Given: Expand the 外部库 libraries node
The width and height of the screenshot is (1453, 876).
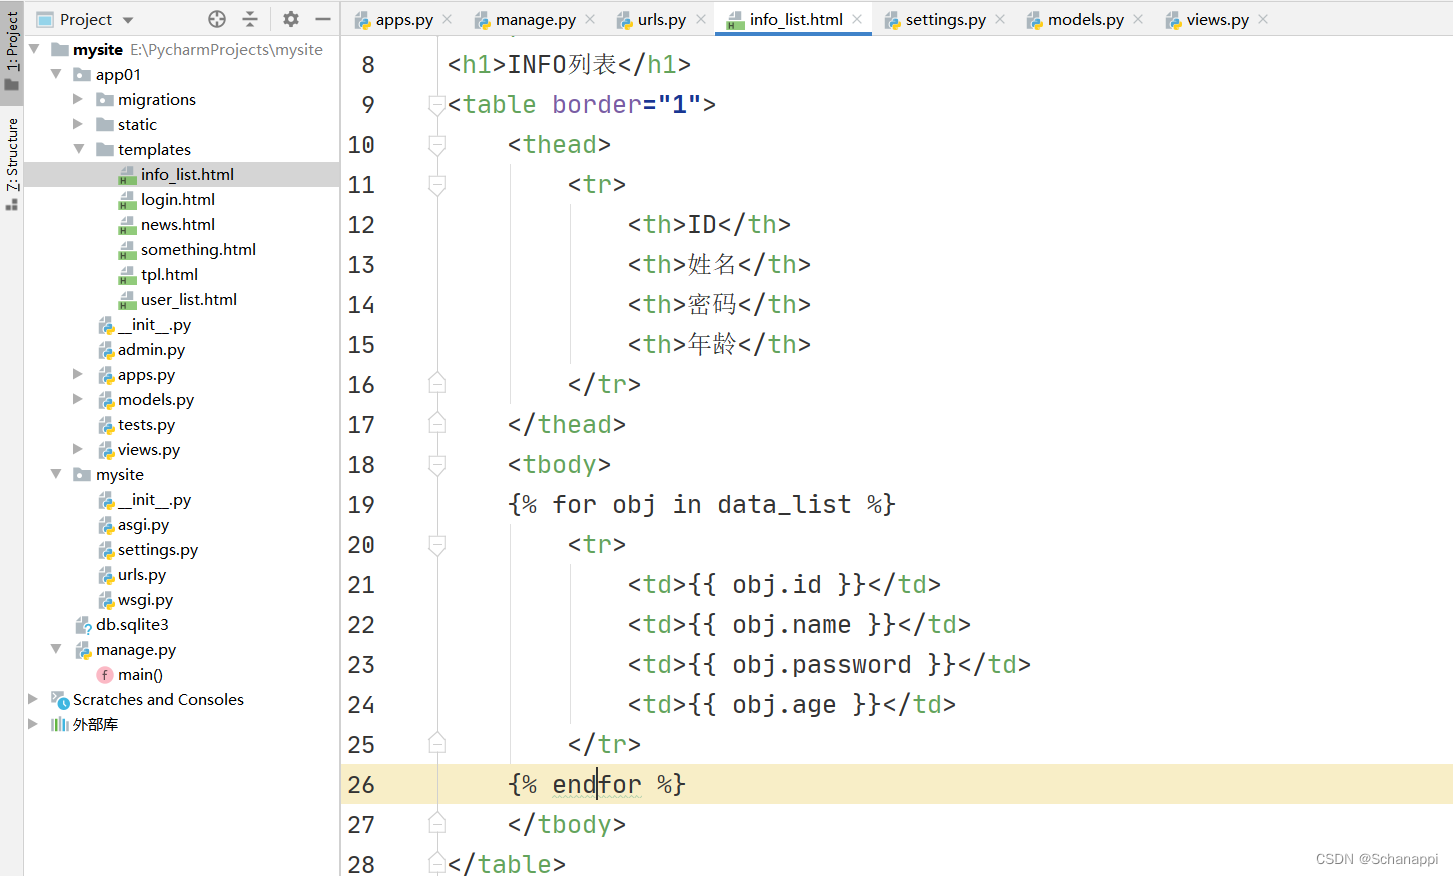Looking at the screenshot, I should [33, 724].
